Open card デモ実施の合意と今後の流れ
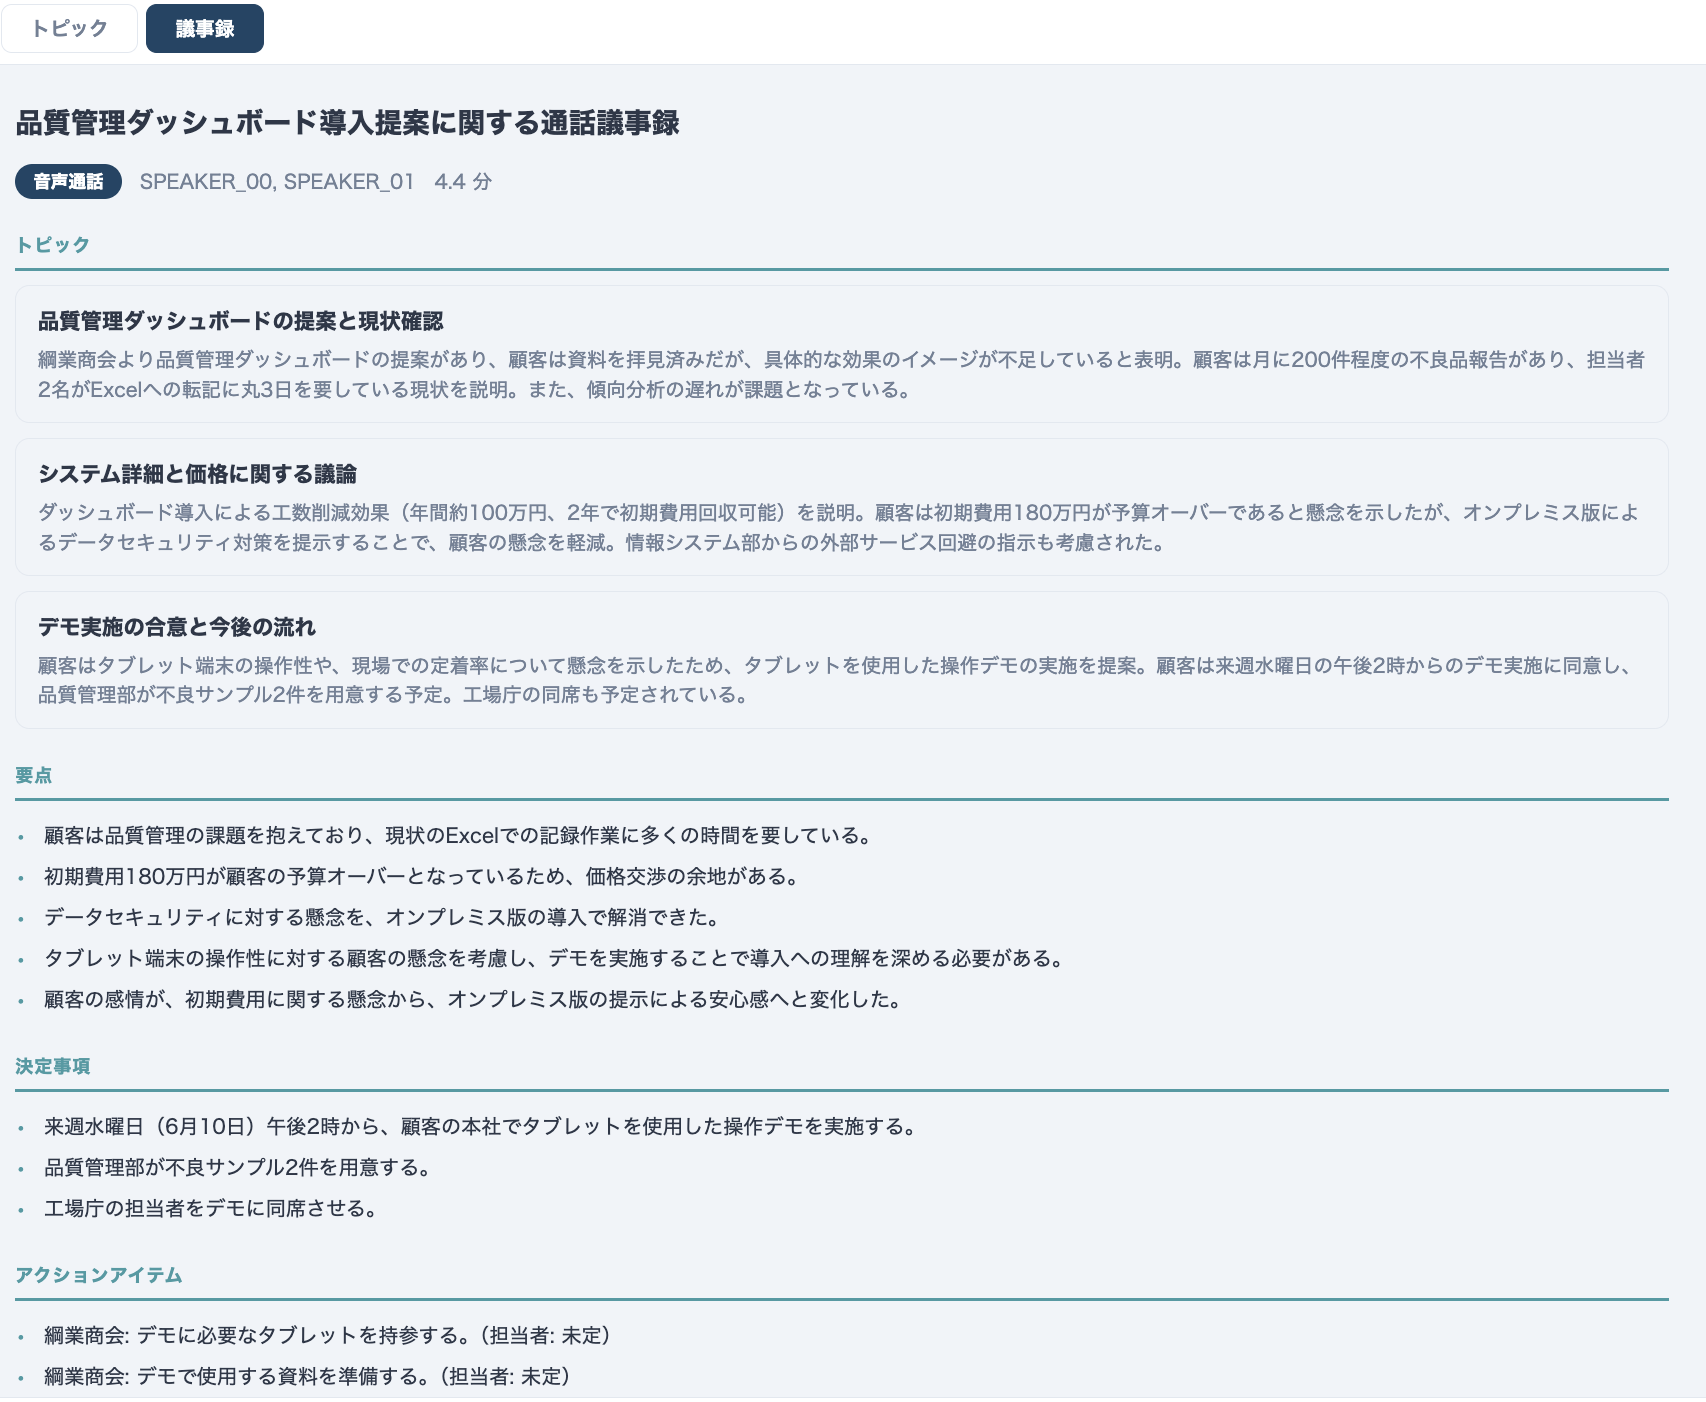Viewport: 1706px width, 1402px height. tap(842, 660)
